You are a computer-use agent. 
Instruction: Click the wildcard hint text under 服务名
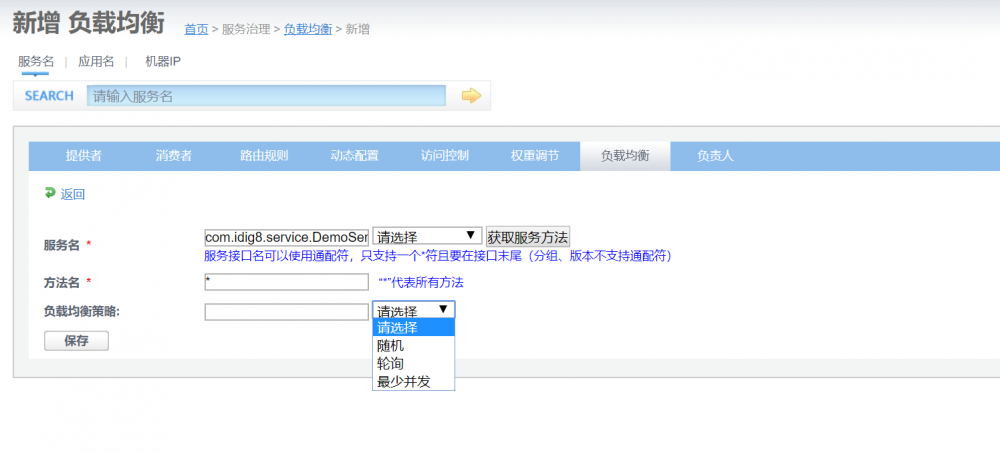(x=438, y=256)
